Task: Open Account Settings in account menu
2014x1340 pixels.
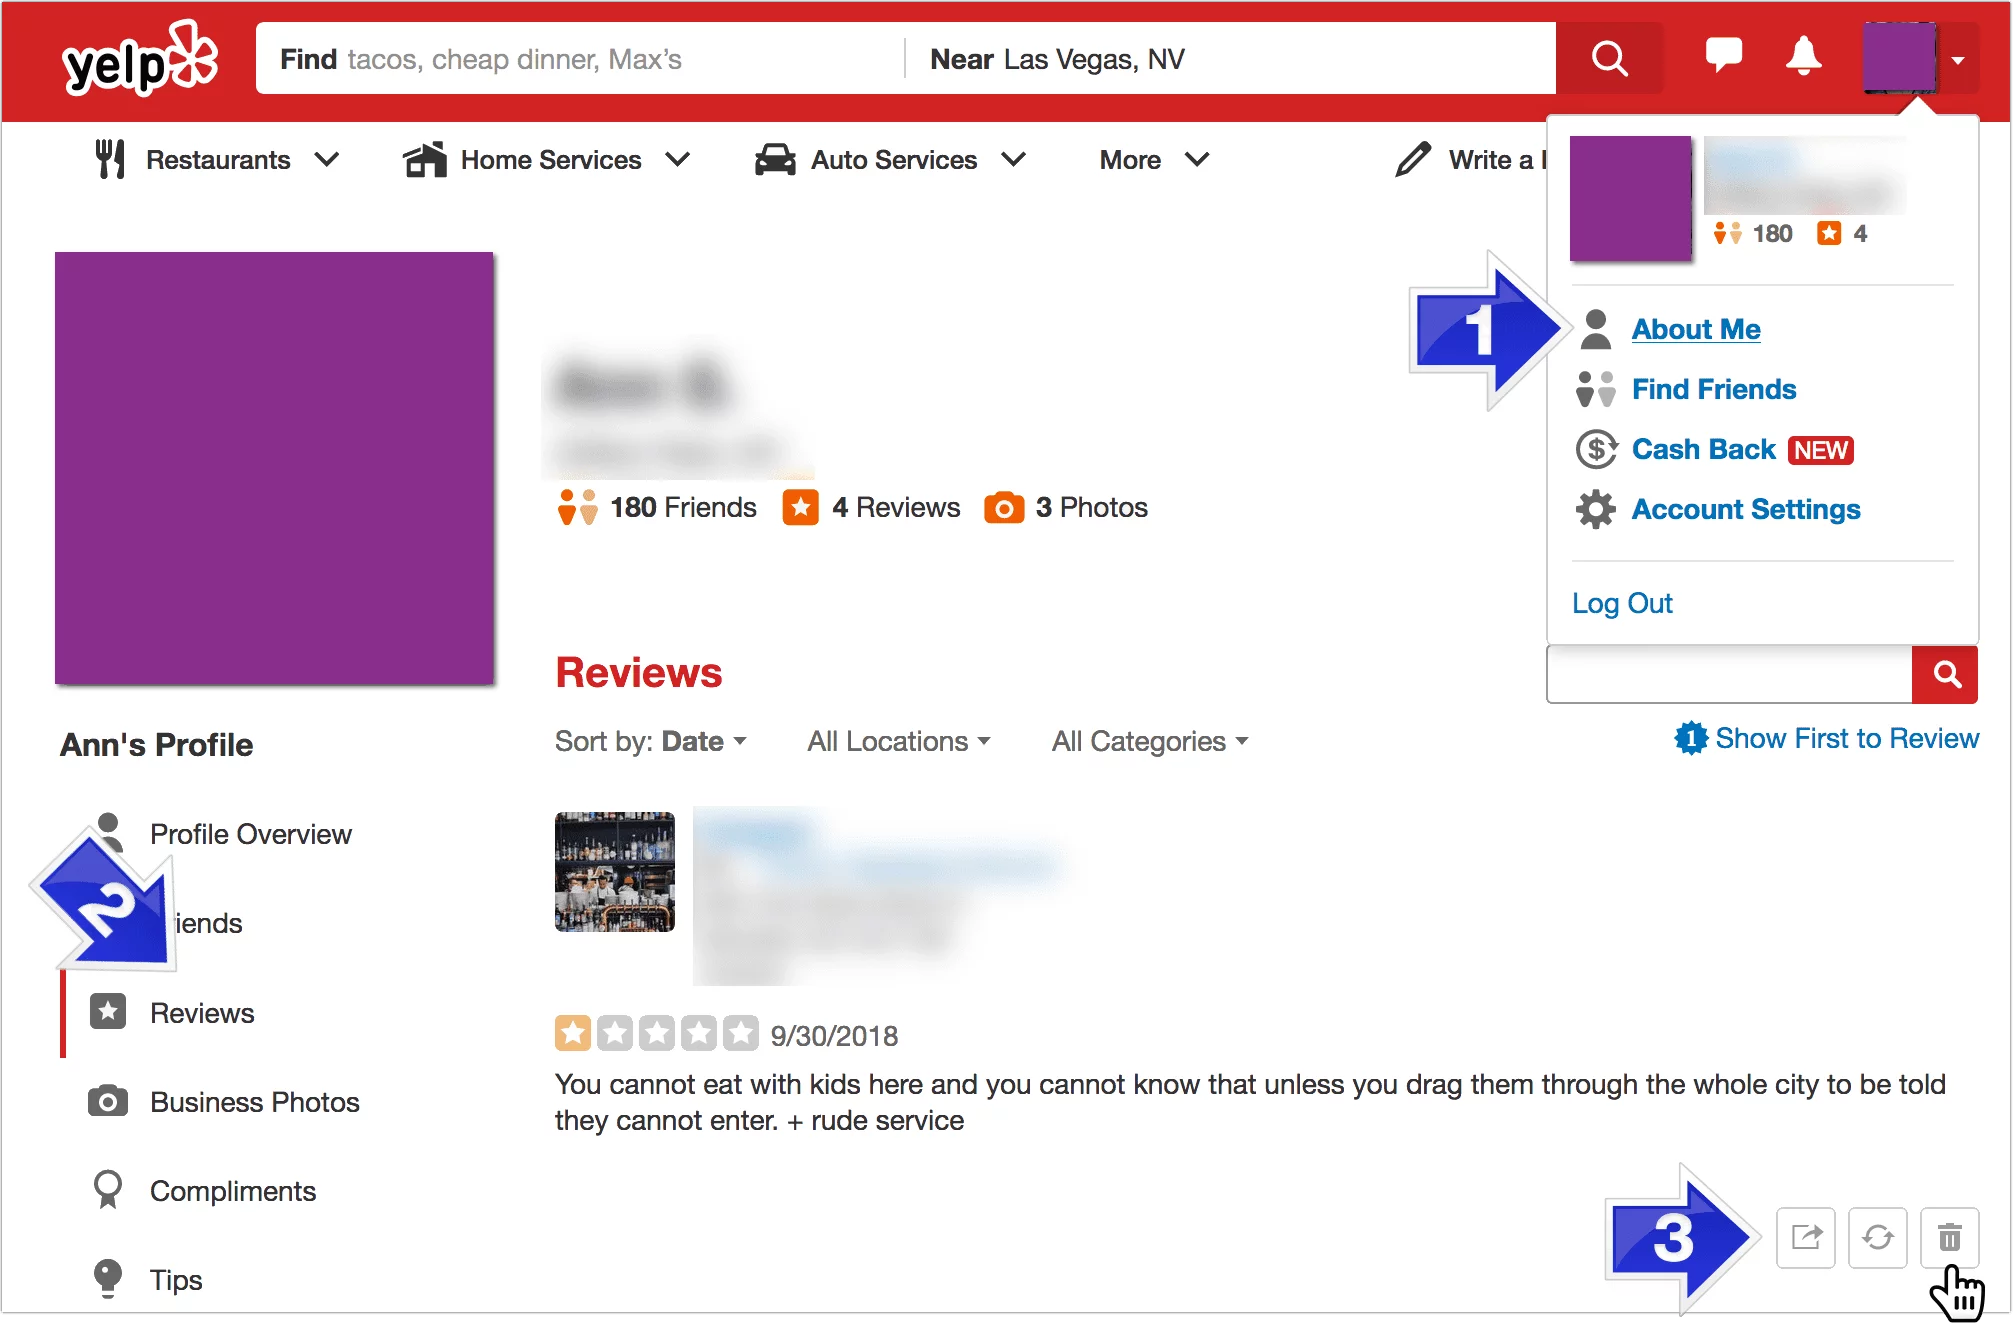Action: click(x=1746, y=509)
